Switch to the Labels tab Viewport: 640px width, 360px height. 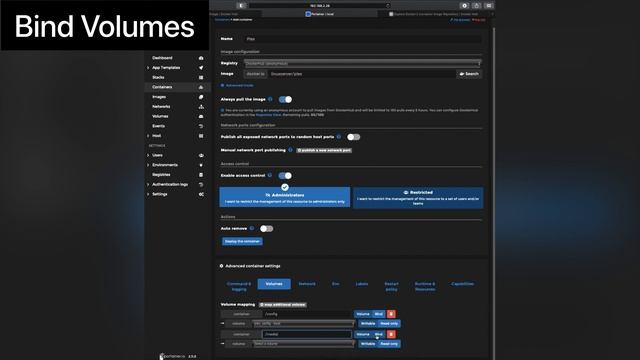362,284
